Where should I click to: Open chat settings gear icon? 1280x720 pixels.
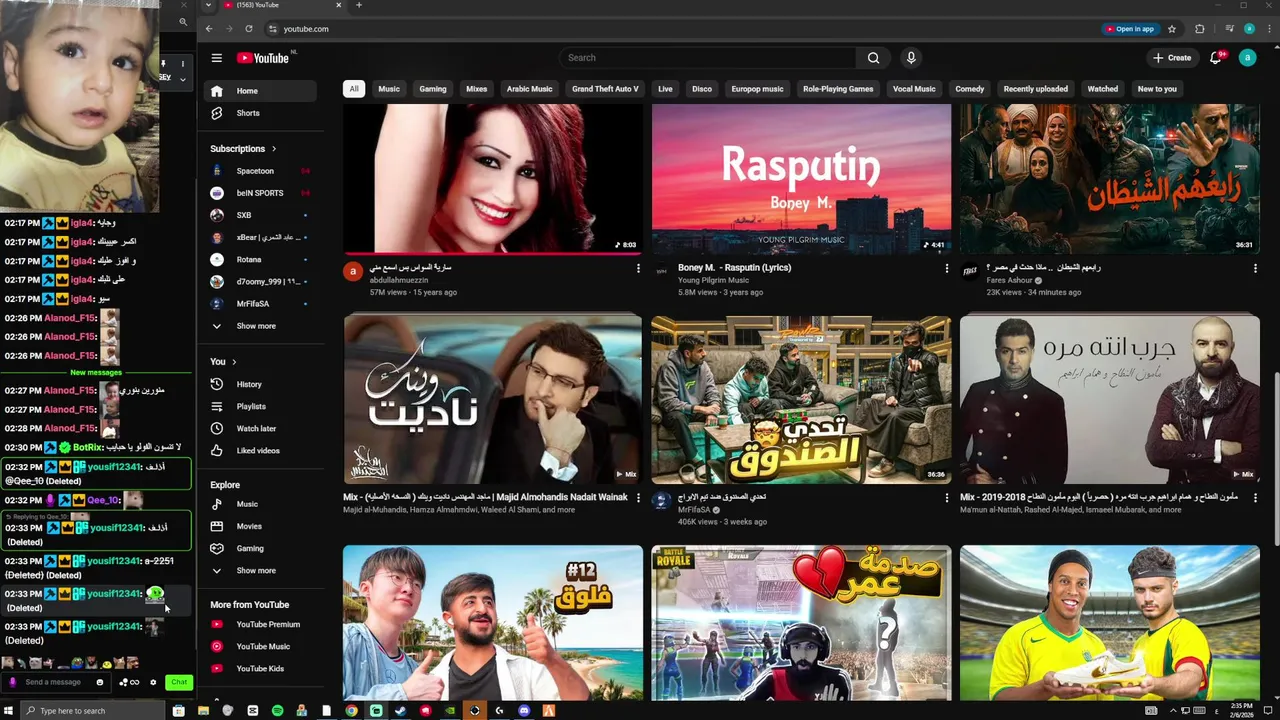(x=153, y=682)
